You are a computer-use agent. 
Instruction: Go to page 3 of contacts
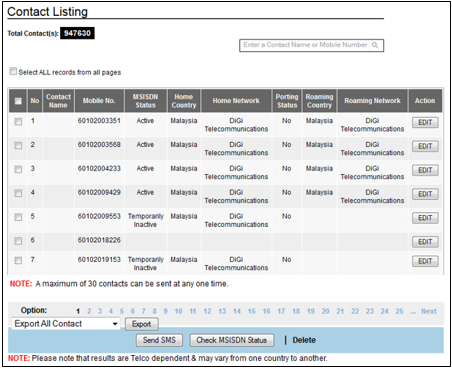tap(100, 311)
